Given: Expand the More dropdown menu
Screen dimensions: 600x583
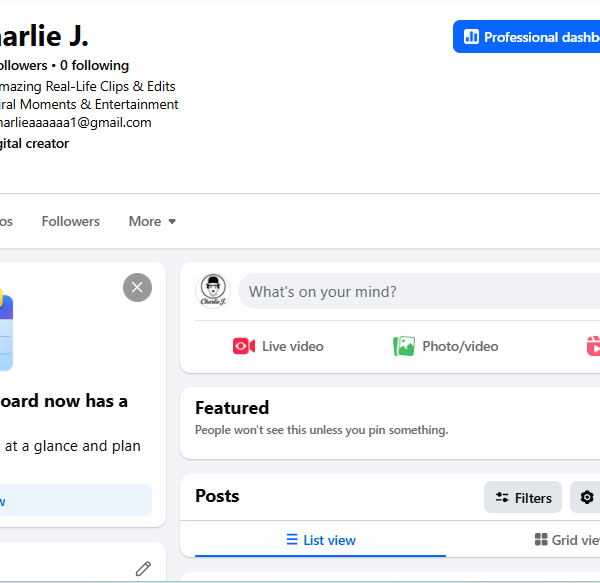Looking at the screenshot, I should click(x=152, y=221).
